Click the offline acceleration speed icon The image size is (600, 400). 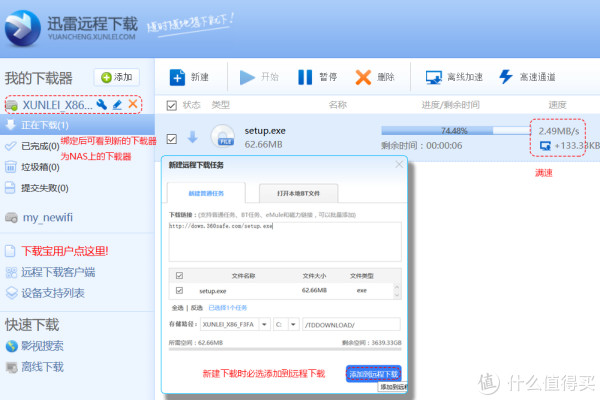point(545,145)
